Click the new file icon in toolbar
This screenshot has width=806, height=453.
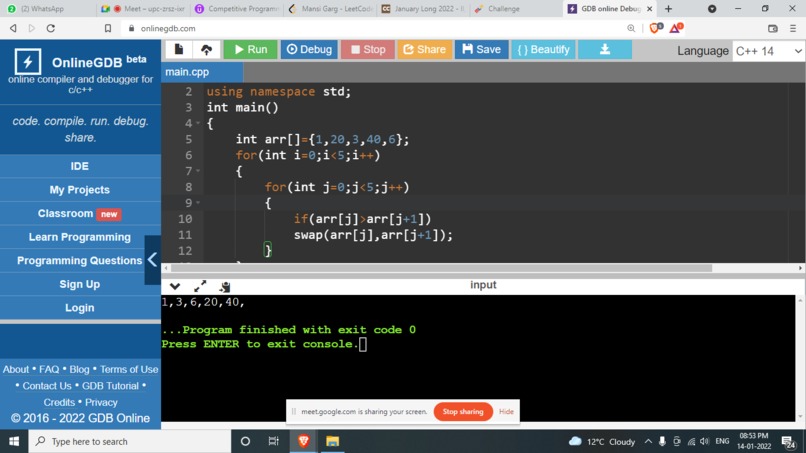[x=179, y=49]
